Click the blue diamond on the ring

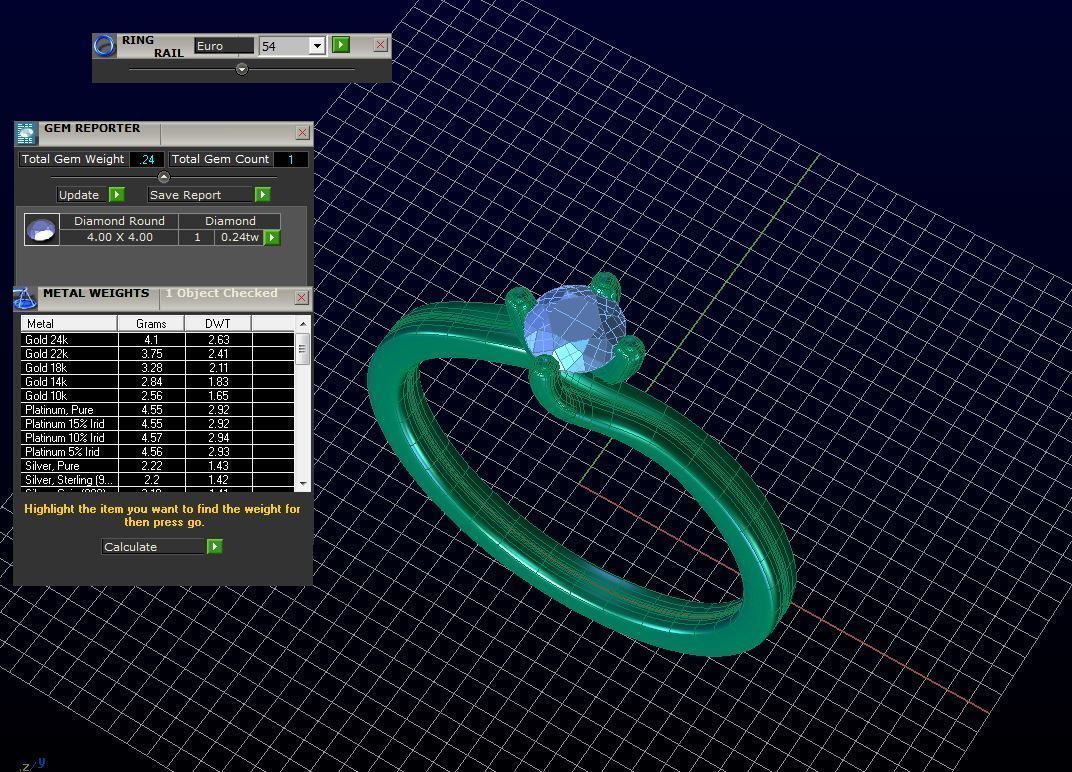[574, 330]
